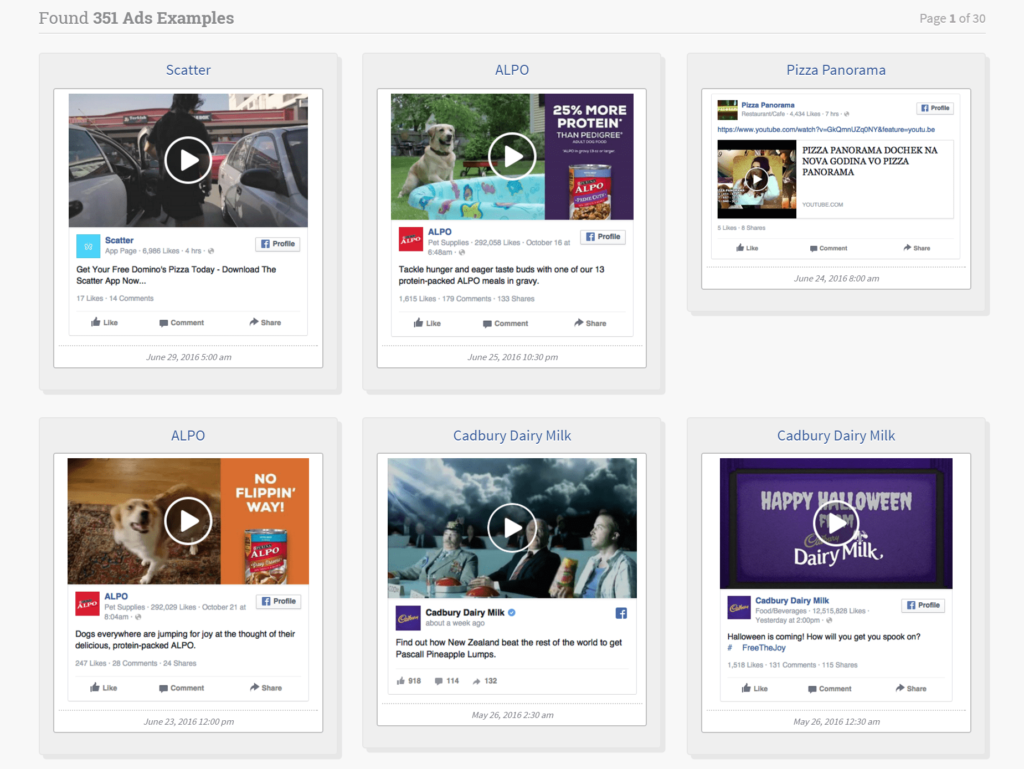
Task: Play the Scatter ad video
Action: click(188, 160)
